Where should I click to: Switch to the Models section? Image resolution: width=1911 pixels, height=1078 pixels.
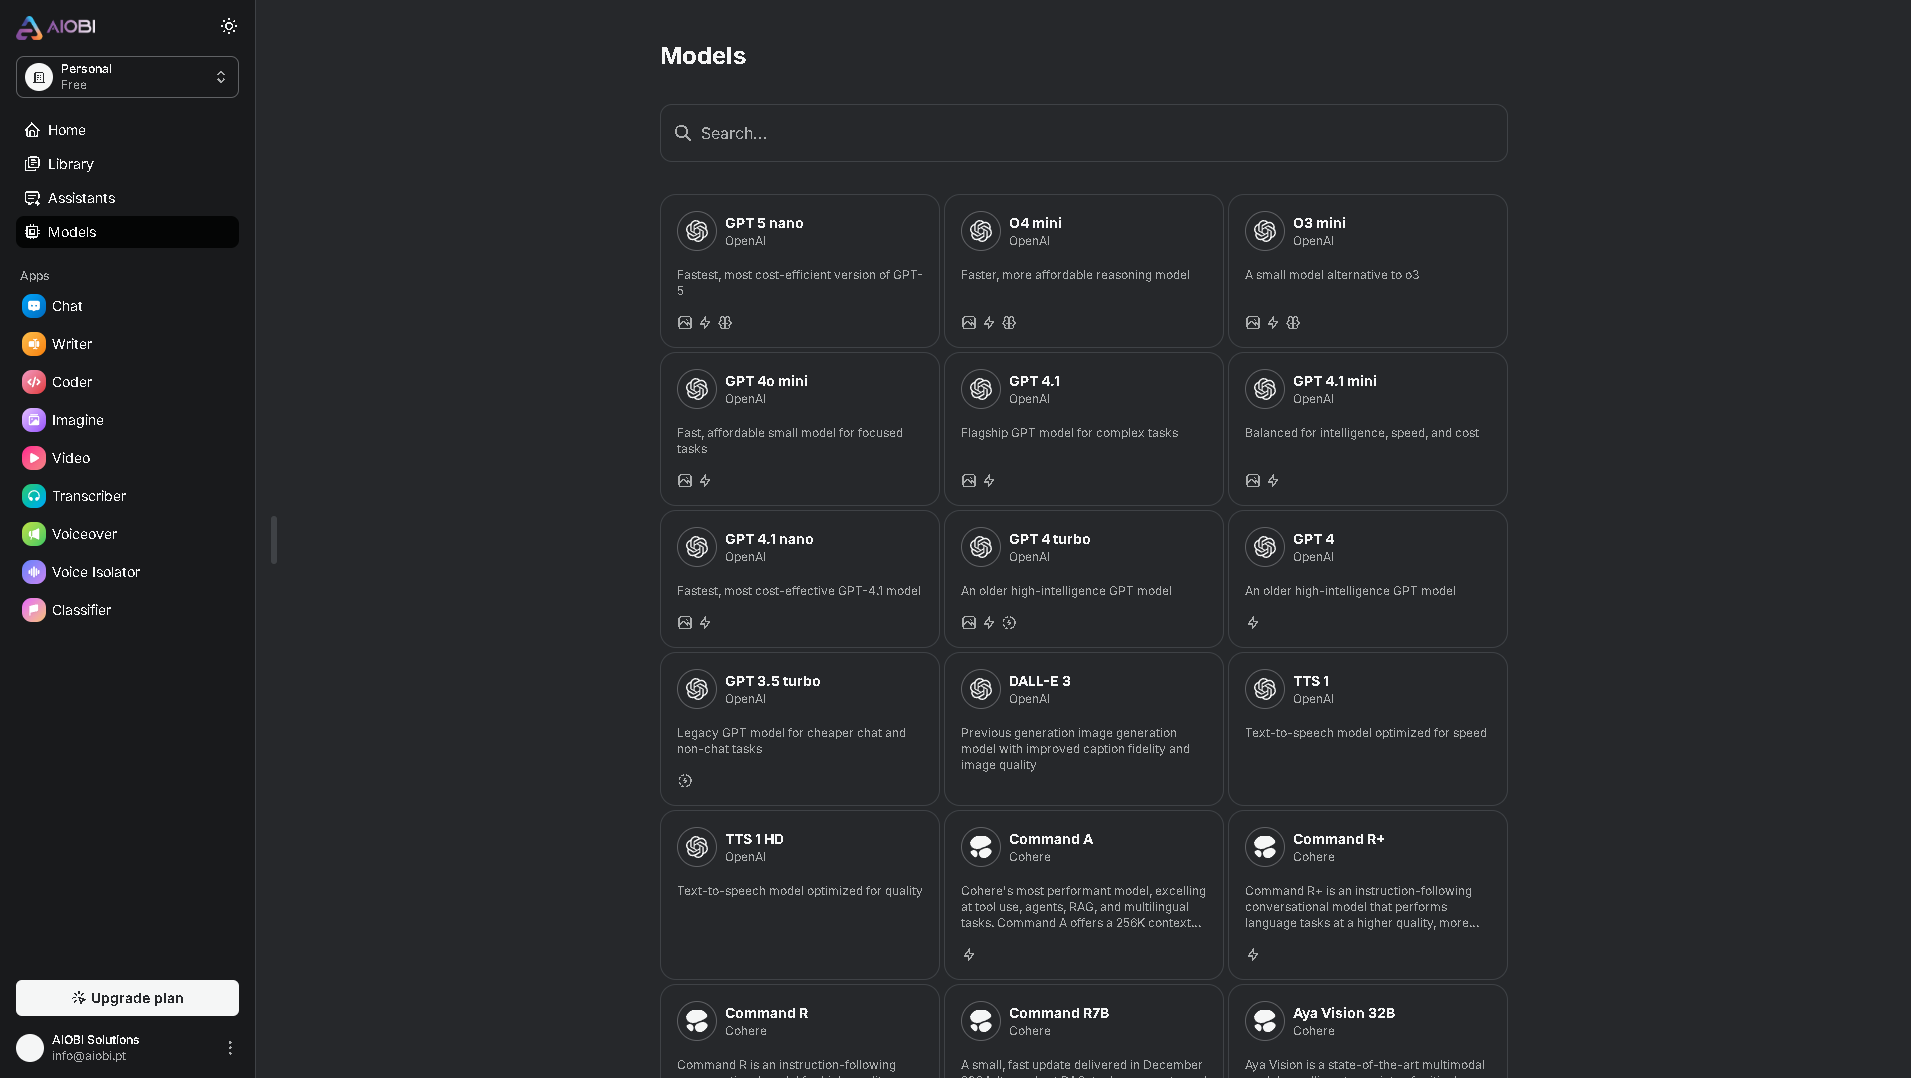[x=127, y=231]
